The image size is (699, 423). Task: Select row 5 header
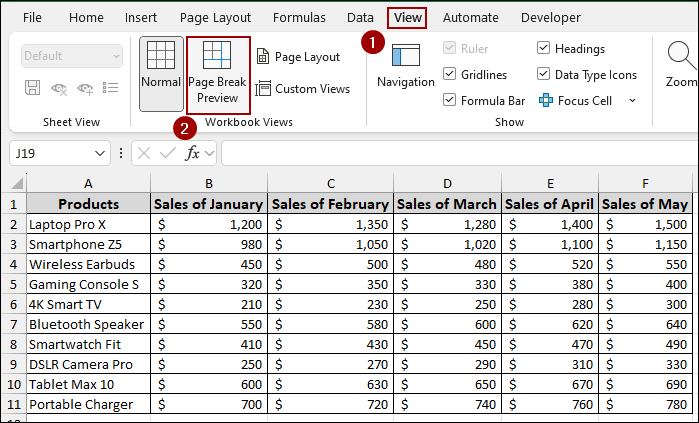(12, 284)
